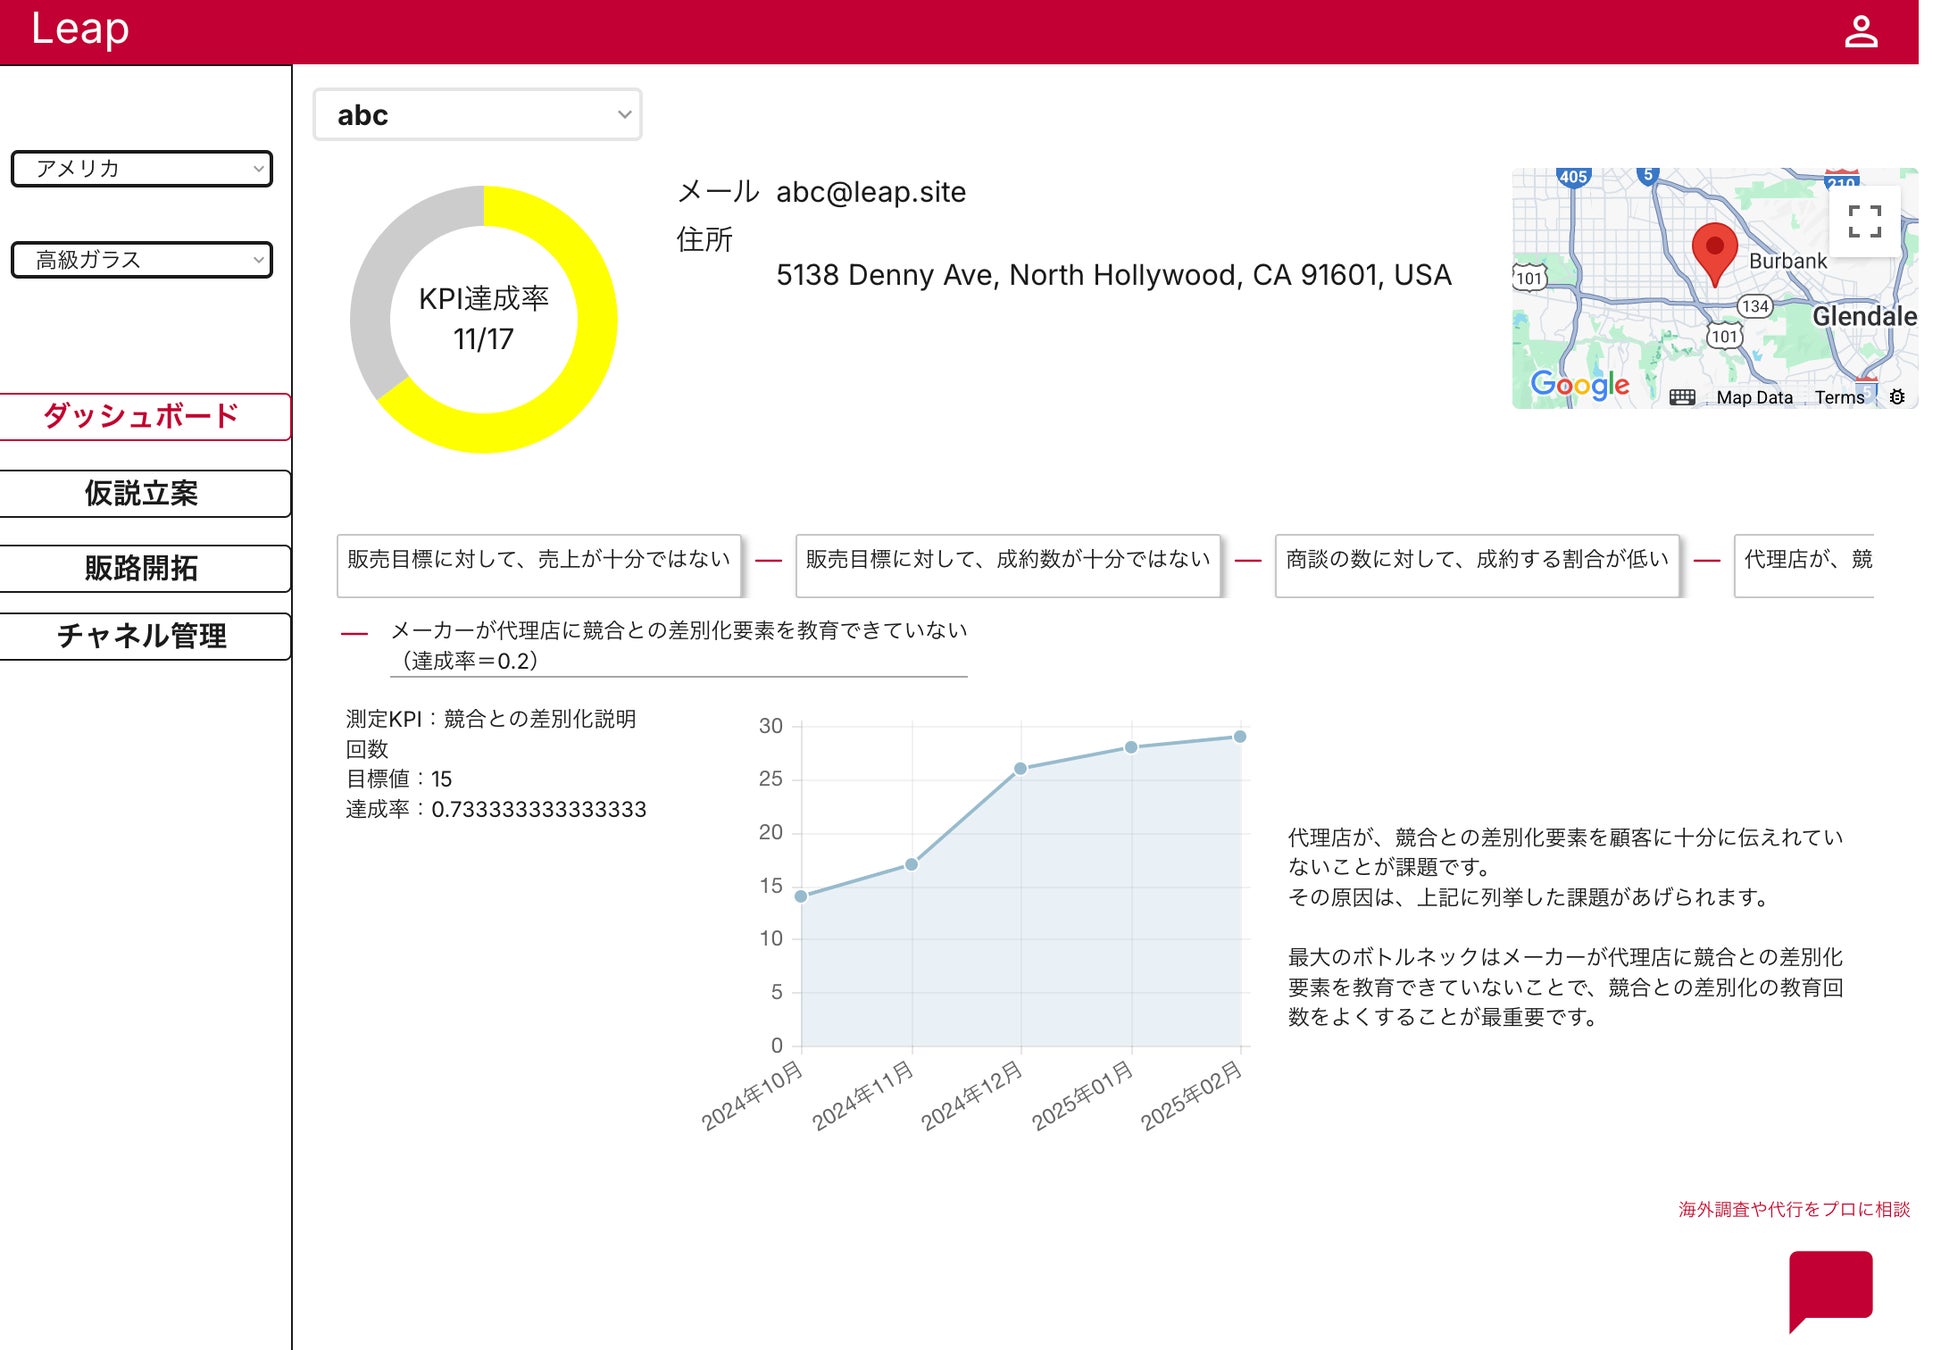Open the user account profile icon
1941x1350 pixels.
click(x=1860, y=31)
